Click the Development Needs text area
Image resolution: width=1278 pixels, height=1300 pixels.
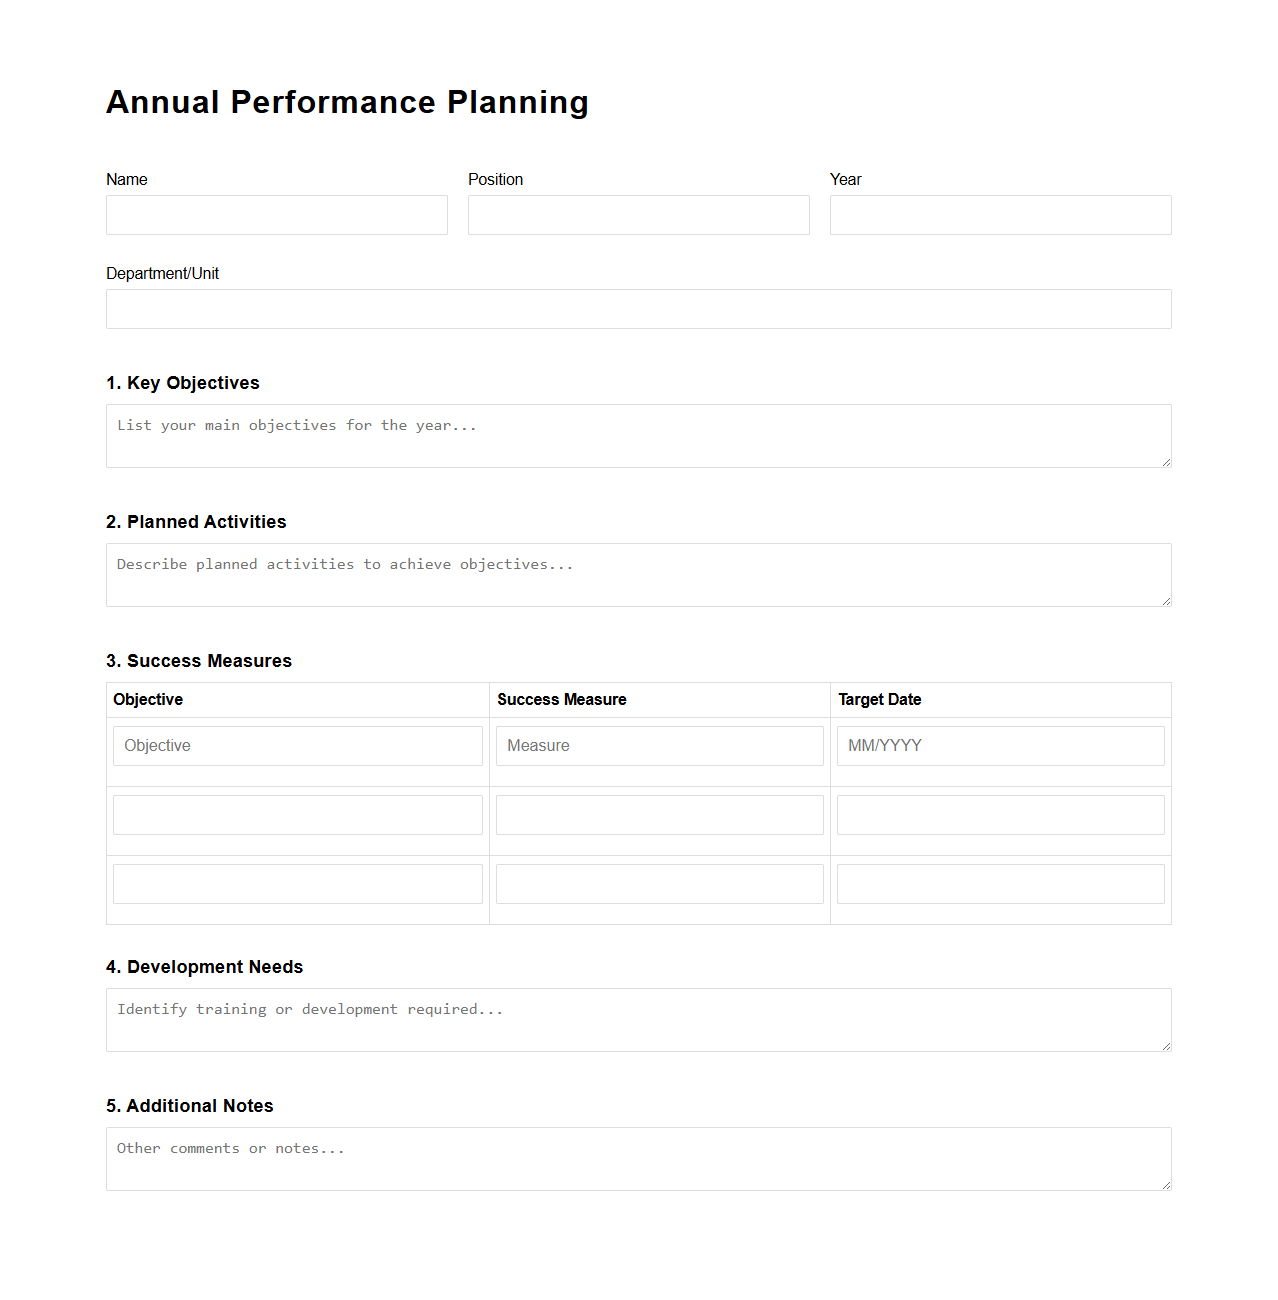638,1019
